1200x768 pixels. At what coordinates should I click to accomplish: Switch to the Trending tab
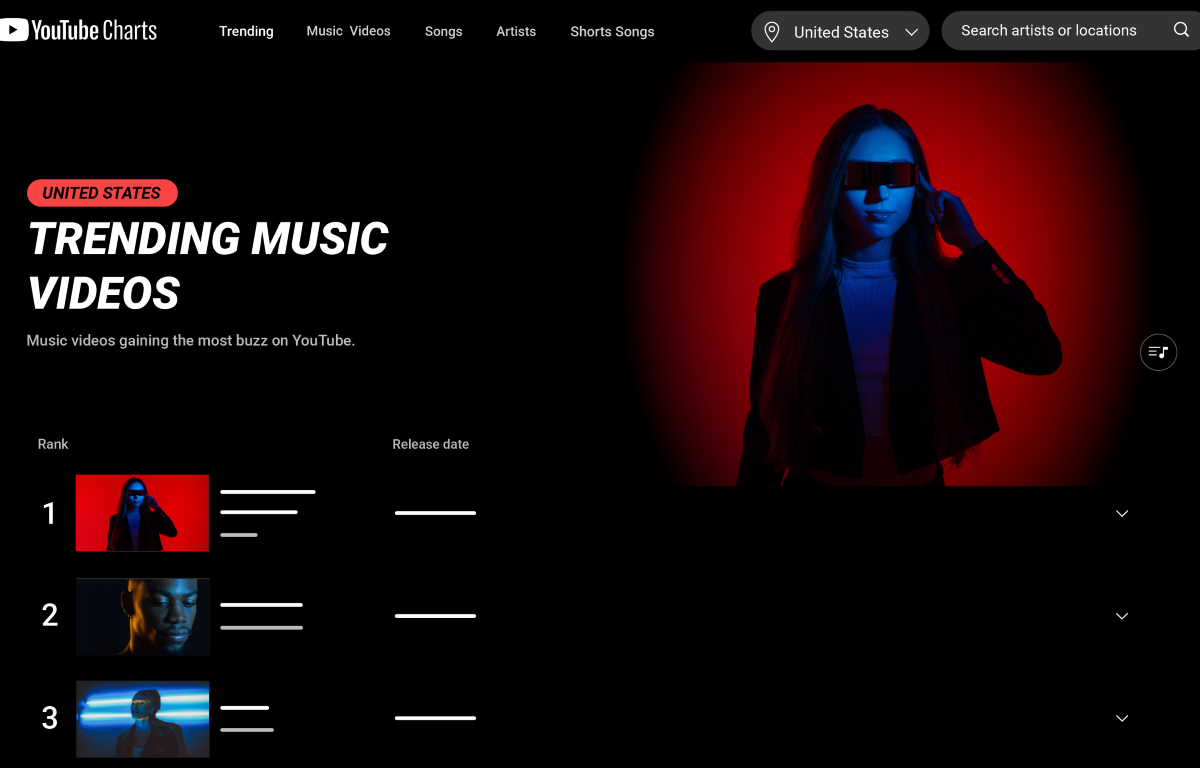246,31
